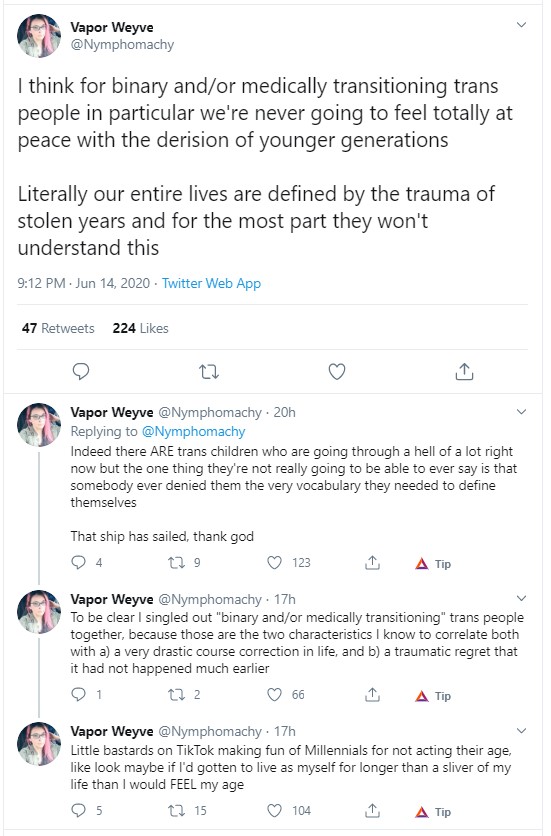Viewport: 551px width, 836px height.
Task: Open the Twitter Web App link
Action: click(211, 283)
